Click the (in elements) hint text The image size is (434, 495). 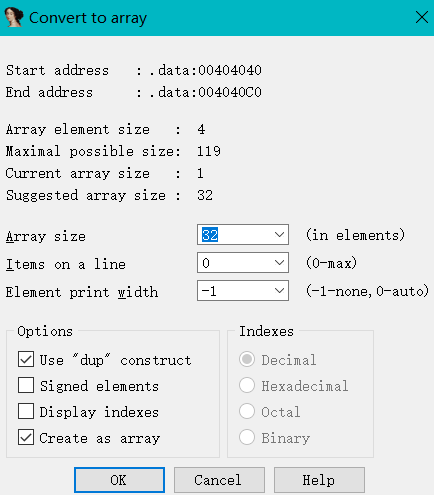(355, 235)
